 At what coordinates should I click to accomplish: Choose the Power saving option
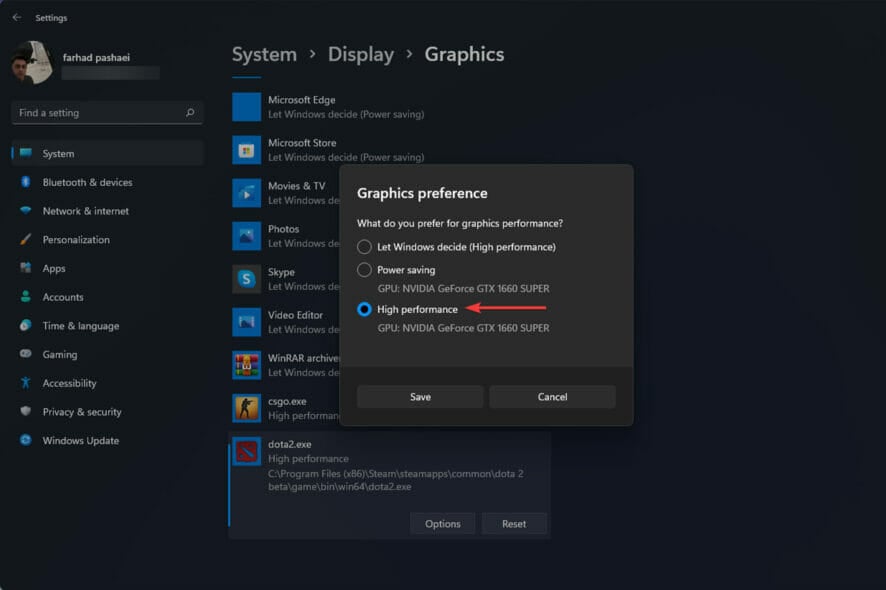pos(364,269)
